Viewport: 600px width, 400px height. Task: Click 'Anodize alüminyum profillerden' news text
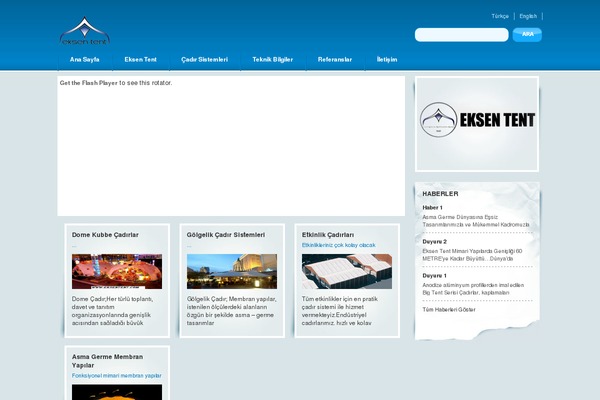[473, 289]
